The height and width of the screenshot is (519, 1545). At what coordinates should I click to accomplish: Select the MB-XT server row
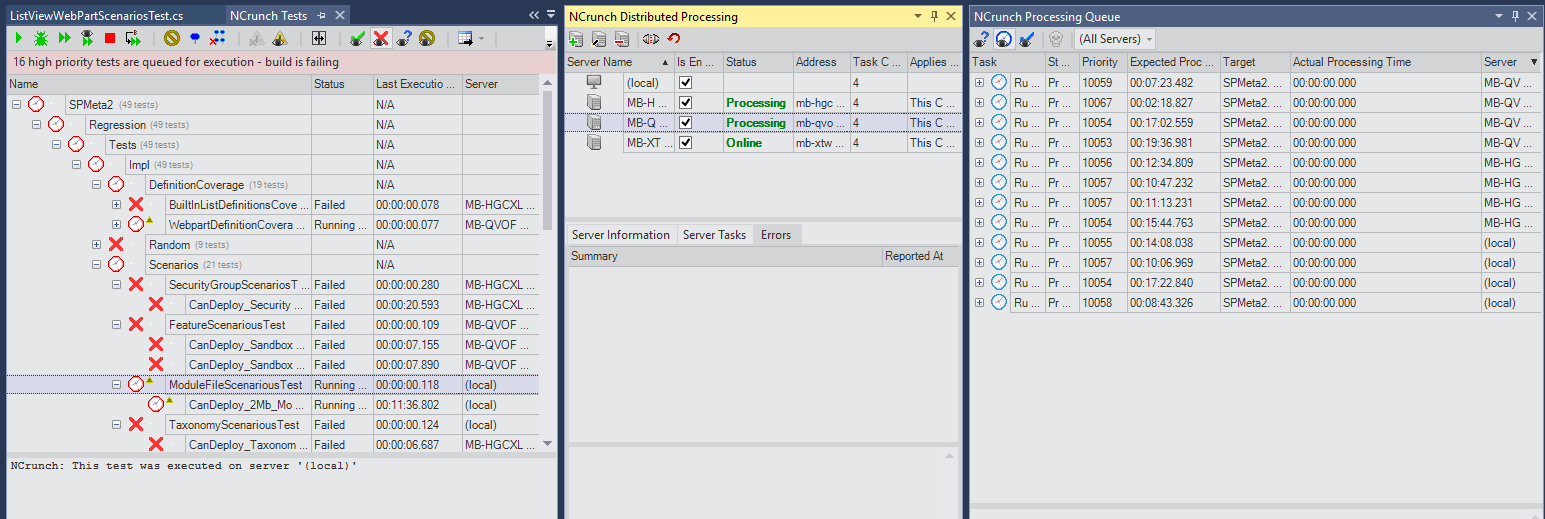pos(764,142)
